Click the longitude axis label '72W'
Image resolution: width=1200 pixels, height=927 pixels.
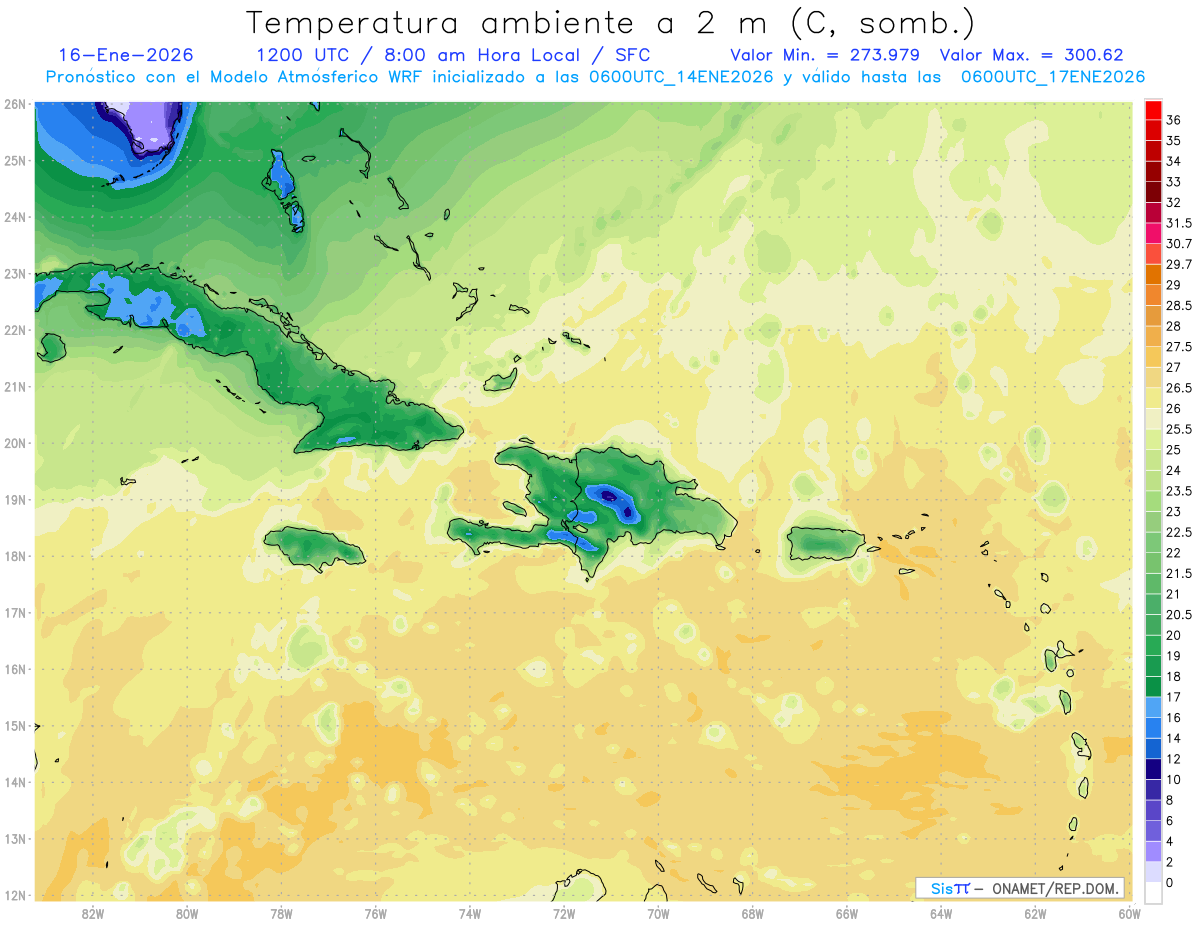564,914
